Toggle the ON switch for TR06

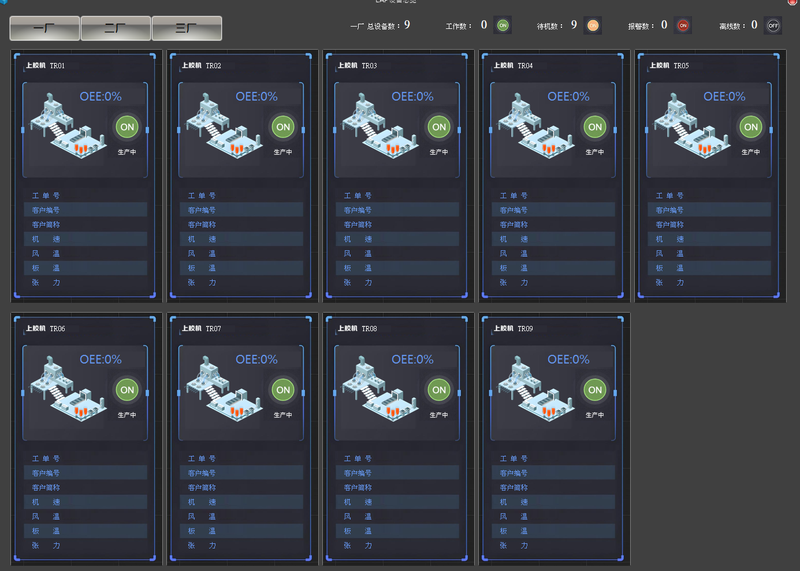pyautogui.click(x=127, y=390)
